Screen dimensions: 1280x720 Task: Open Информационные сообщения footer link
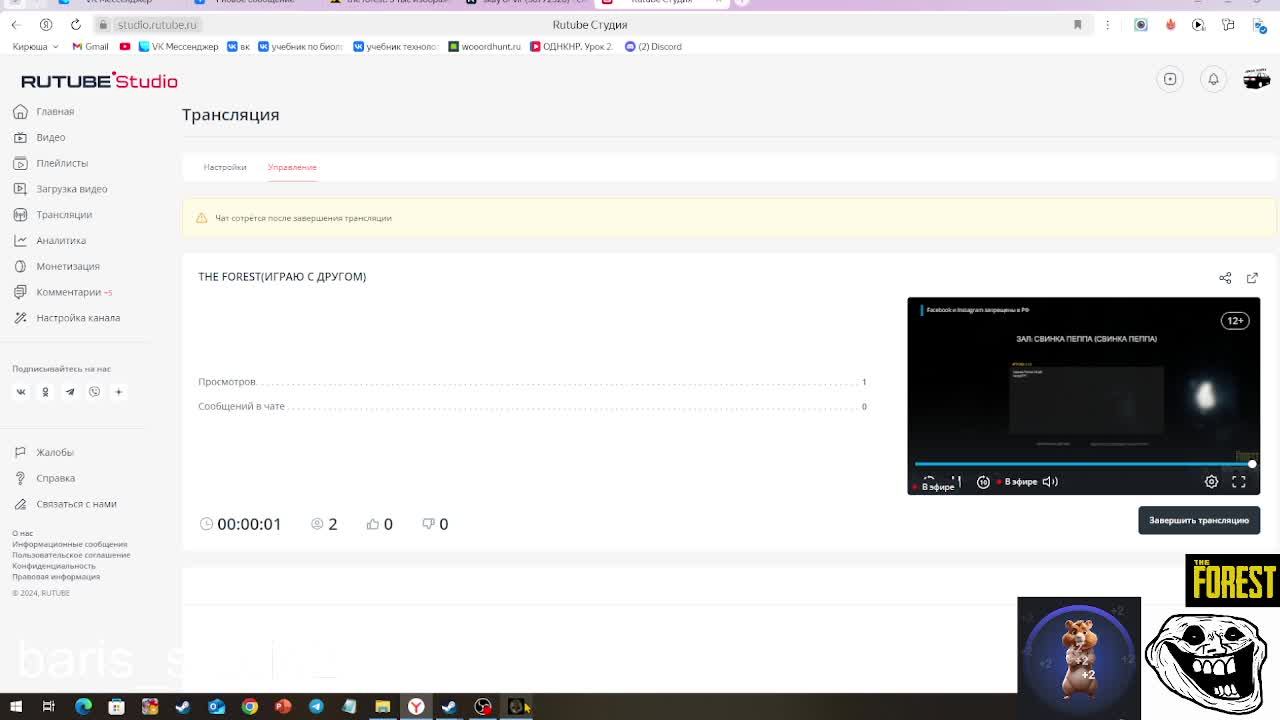(x=70, y=544)
